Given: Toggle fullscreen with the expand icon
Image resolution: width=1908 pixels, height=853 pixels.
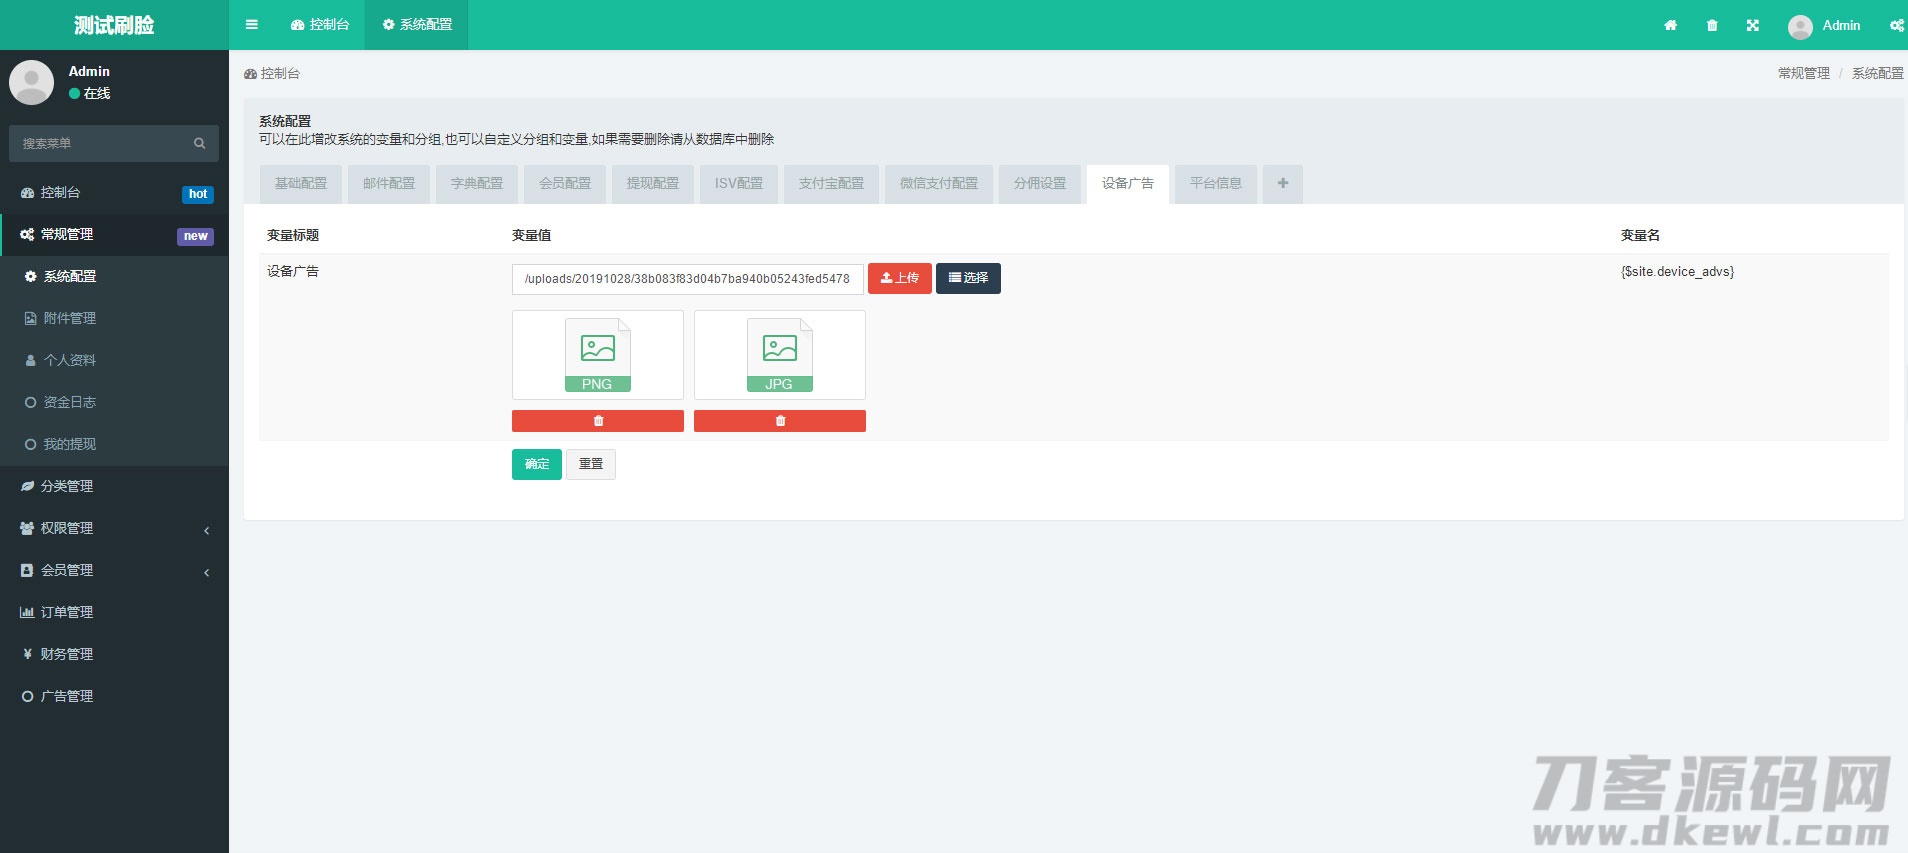Looking at the screenshot, I should coord(1753,25).
